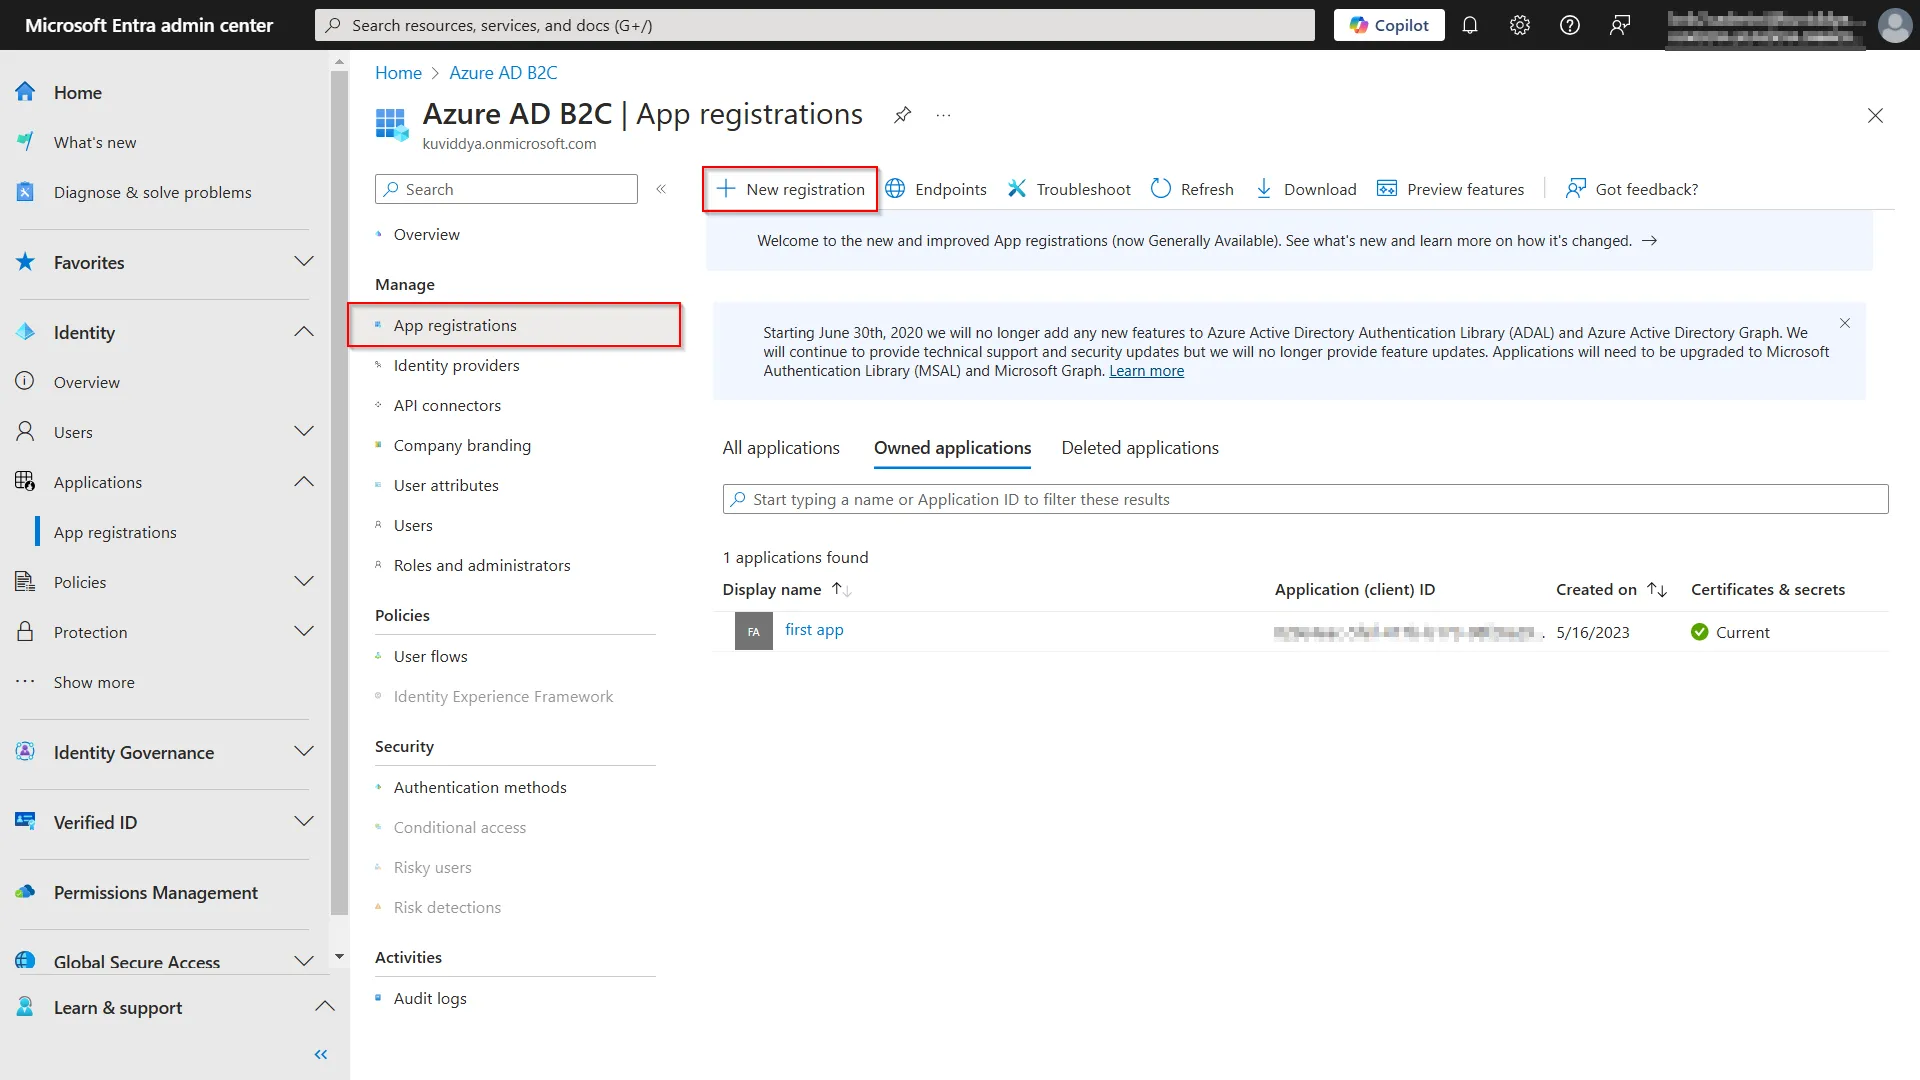Collapse Learn & support
The image size is (1920, 1080).
[325, 1007]
